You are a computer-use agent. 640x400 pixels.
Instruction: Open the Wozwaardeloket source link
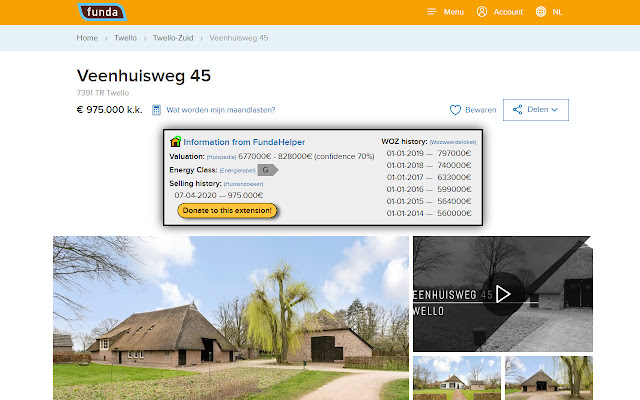453,142
